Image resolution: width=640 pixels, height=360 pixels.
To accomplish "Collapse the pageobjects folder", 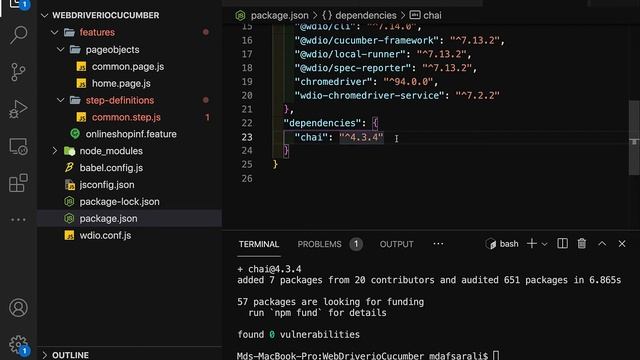I will [60, 49].
